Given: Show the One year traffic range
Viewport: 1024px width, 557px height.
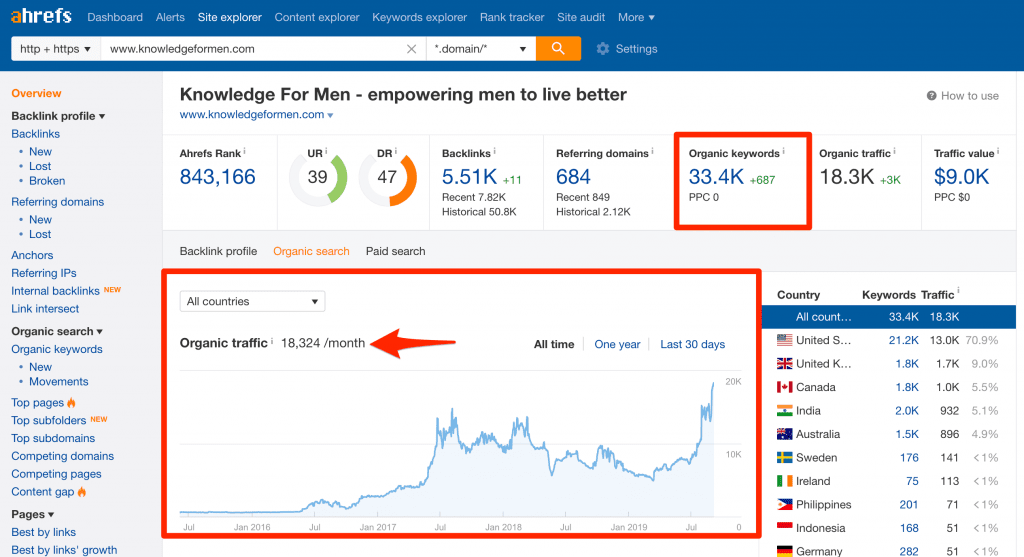Looking at the screenshot, I should click(x=617, y=344).
